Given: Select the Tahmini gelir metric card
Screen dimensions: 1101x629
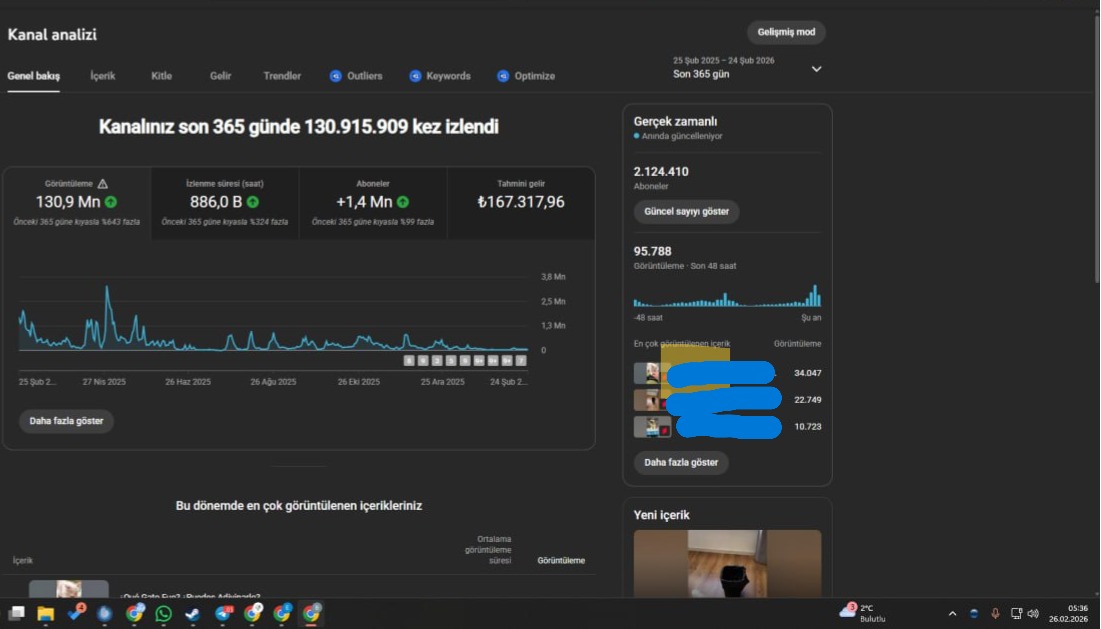Looking at the screenshot, I should point(520,202).
